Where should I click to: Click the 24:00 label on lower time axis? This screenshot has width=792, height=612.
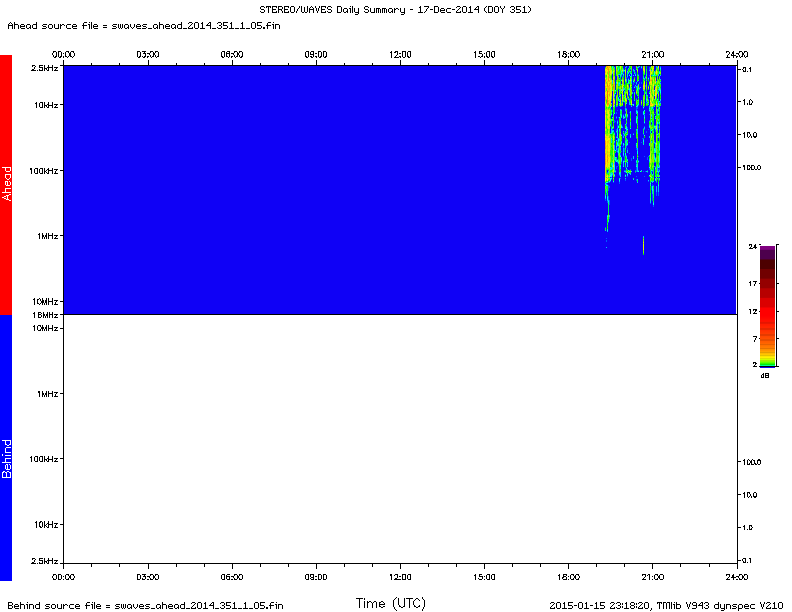(x=736, y=577)
